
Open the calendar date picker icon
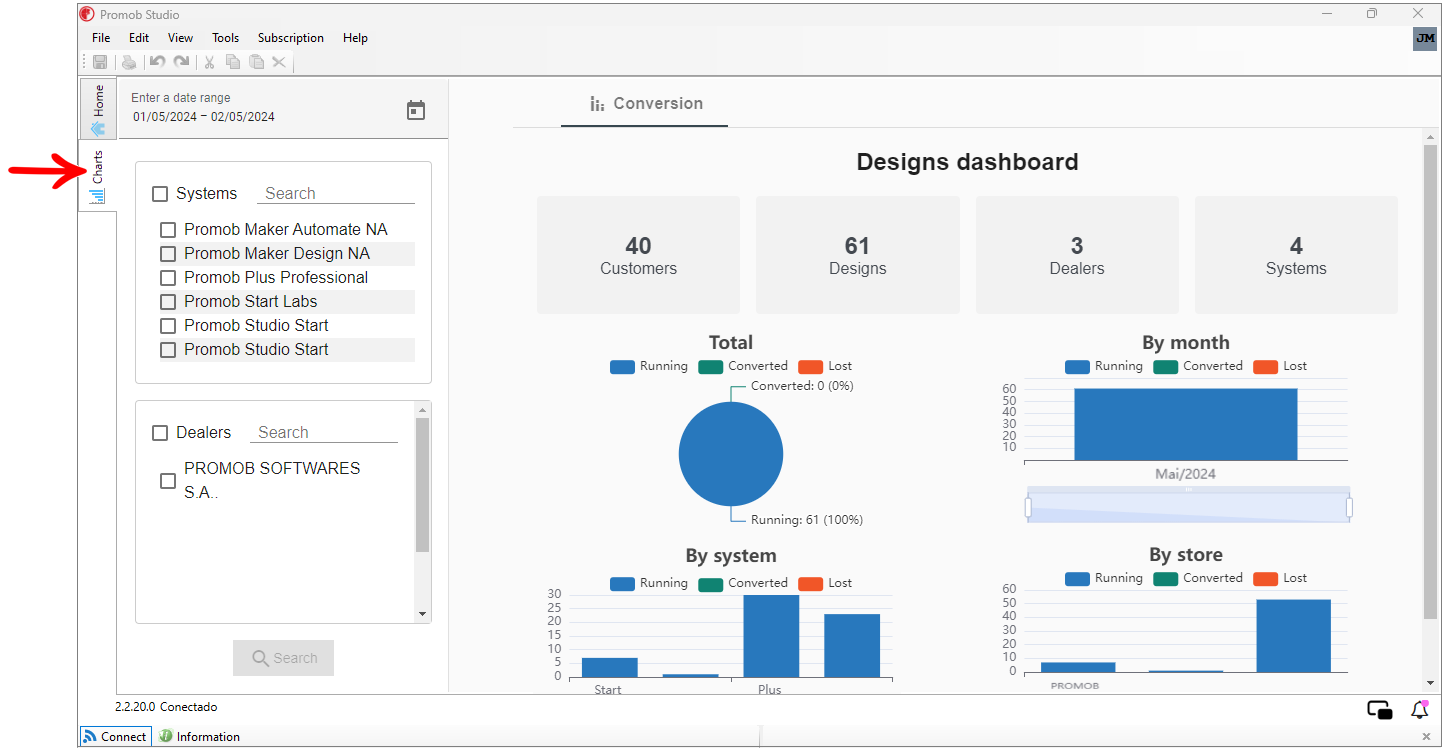pyautogui.click(x=416, y=110)
